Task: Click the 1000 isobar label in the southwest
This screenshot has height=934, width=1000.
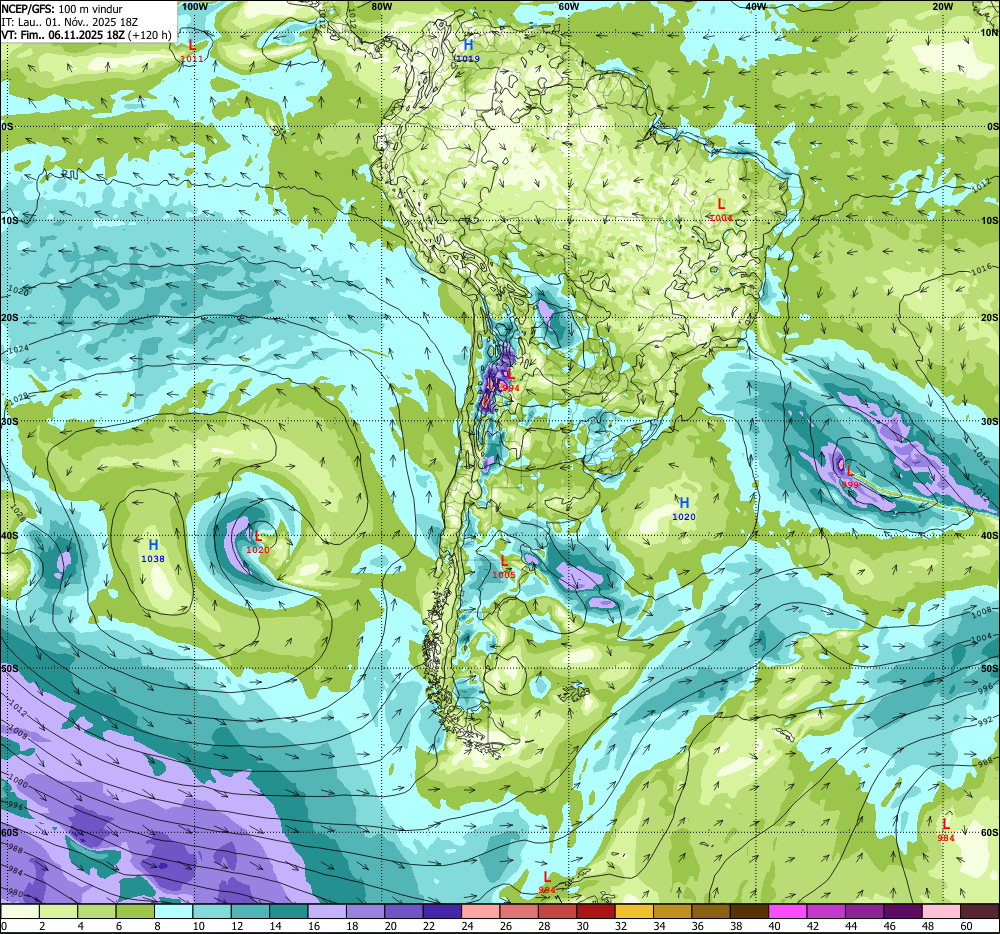Action: (17, 781)
